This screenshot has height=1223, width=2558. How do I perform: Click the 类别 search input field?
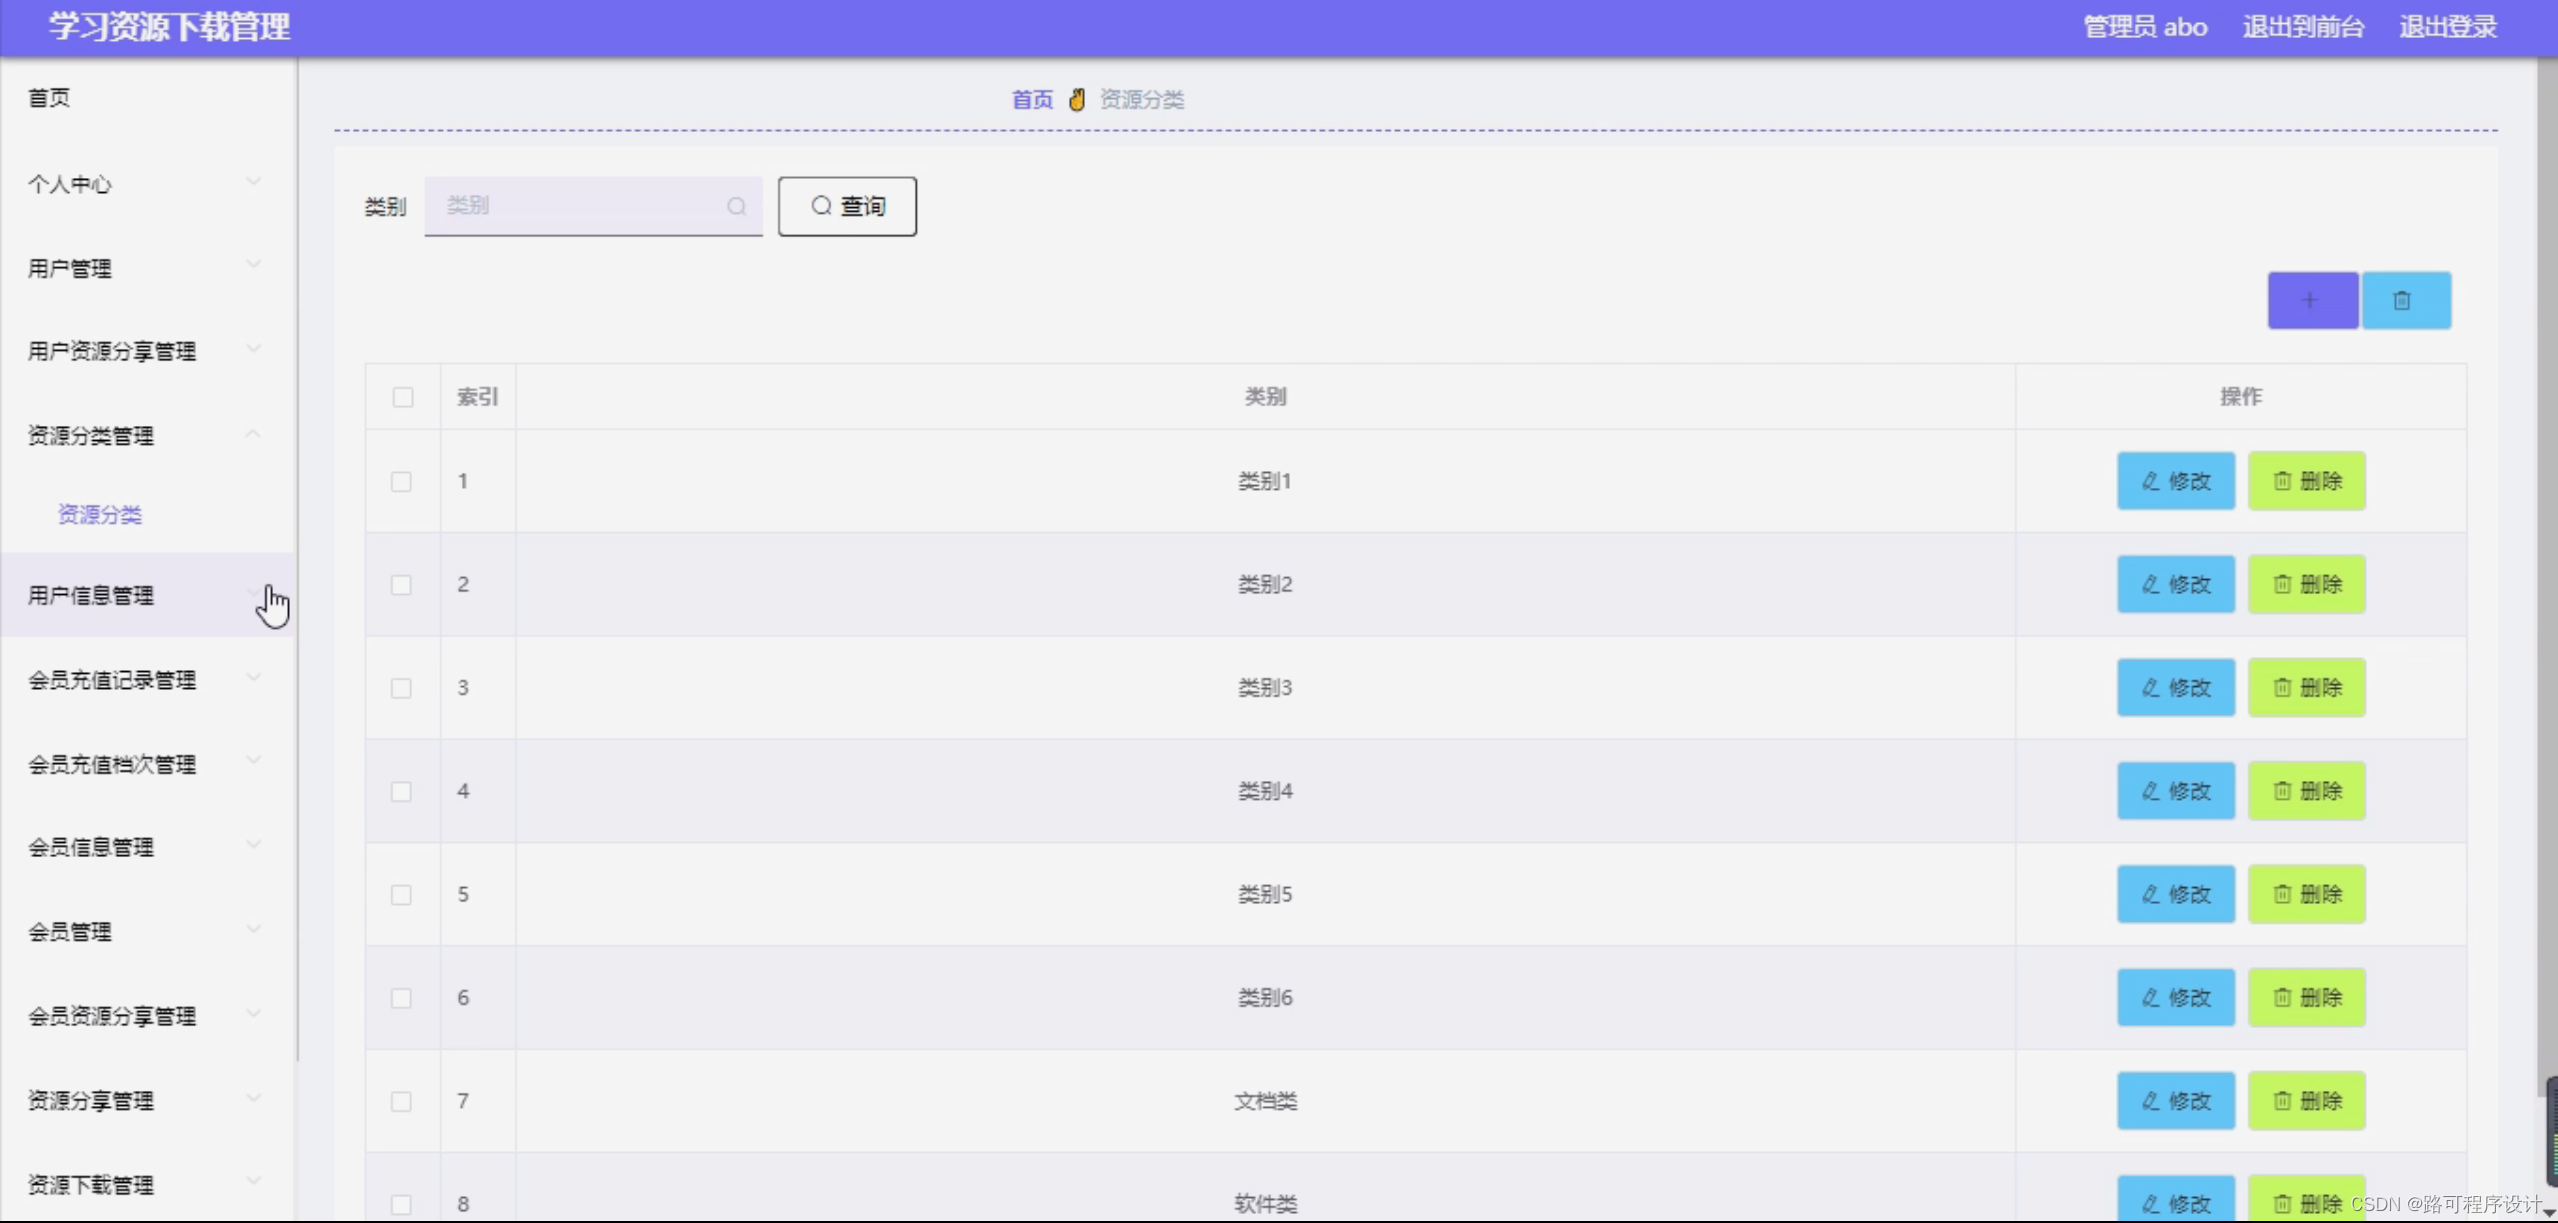pos(580,206)
